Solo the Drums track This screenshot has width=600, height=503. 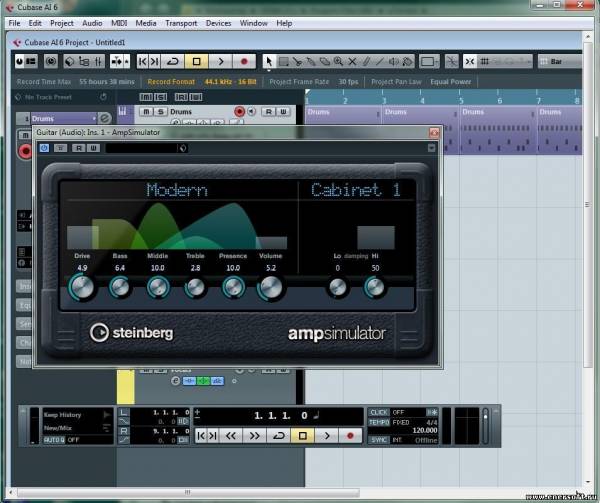pyautogui.click(x=160, y=112)
